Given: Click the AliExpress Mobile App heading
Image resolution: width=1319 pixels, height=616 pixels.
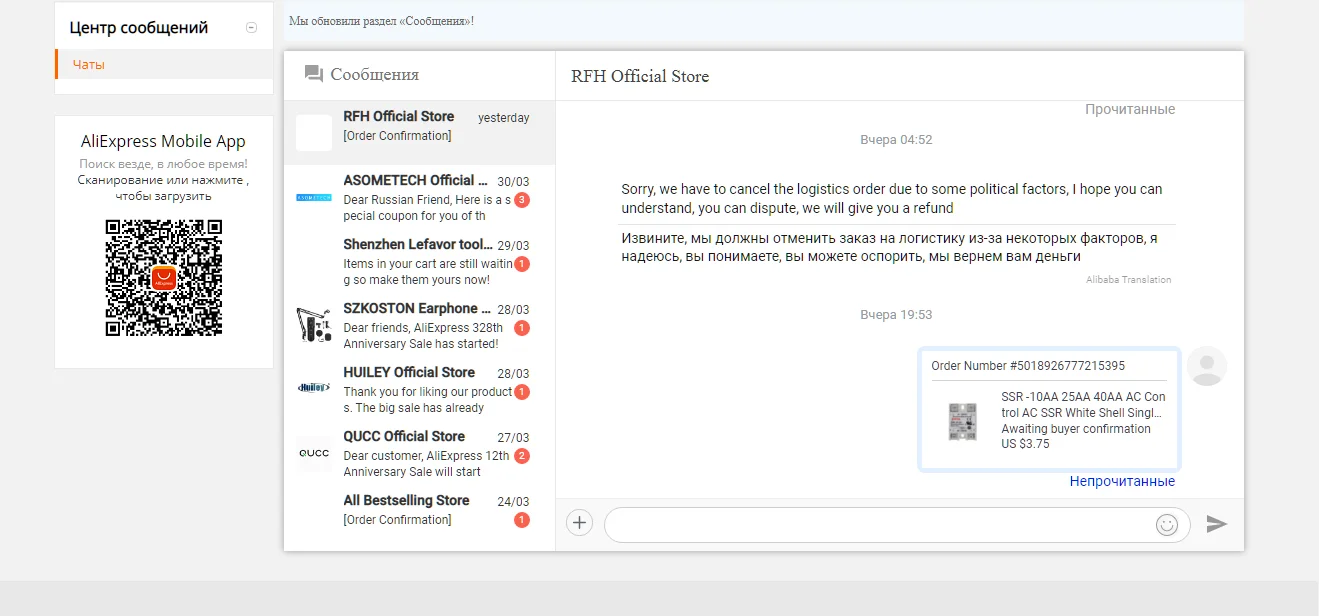Looking at the screenshot, I should click(x=163, y=141).
